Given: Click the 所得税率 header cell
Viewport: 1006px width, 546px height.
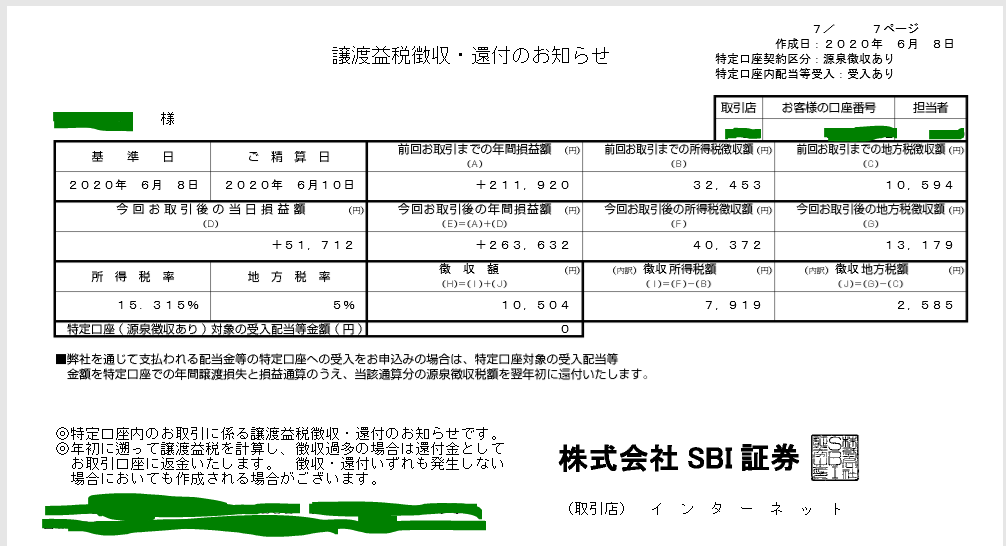Looking at the screenshot, I should coord(133,277).
